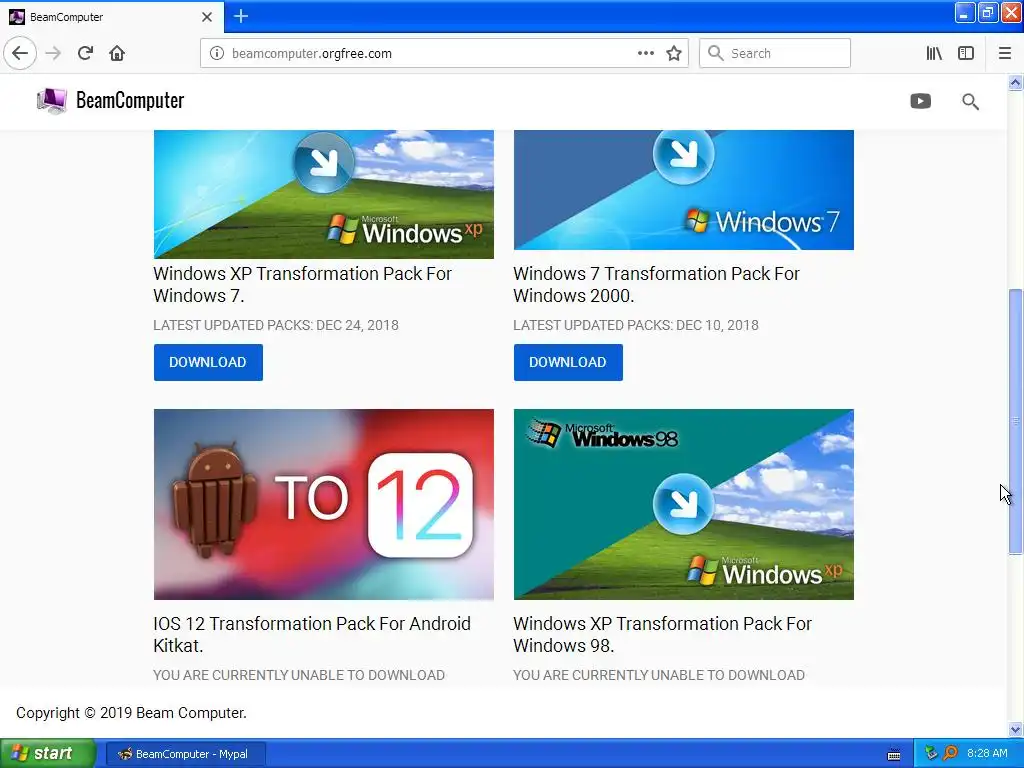This screenshot has width=1024, height=768.
Task: Show site information icon in address bar
Action: point(217,54)
